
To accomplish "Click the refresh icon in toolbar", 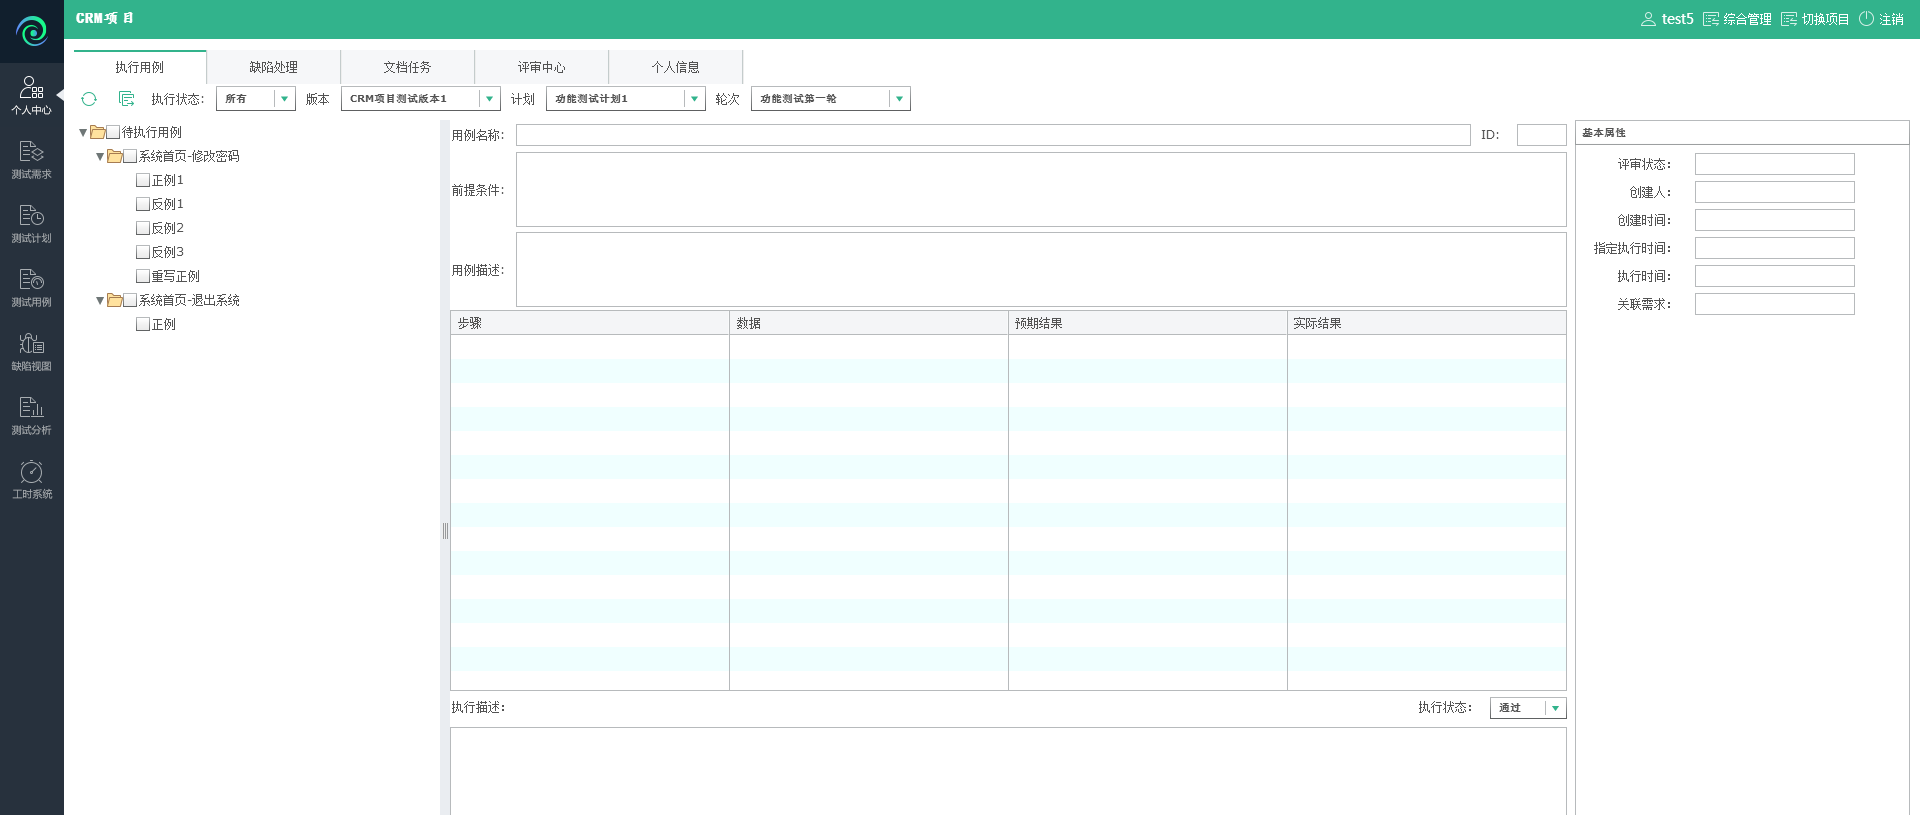I will [x=89, y=99].
